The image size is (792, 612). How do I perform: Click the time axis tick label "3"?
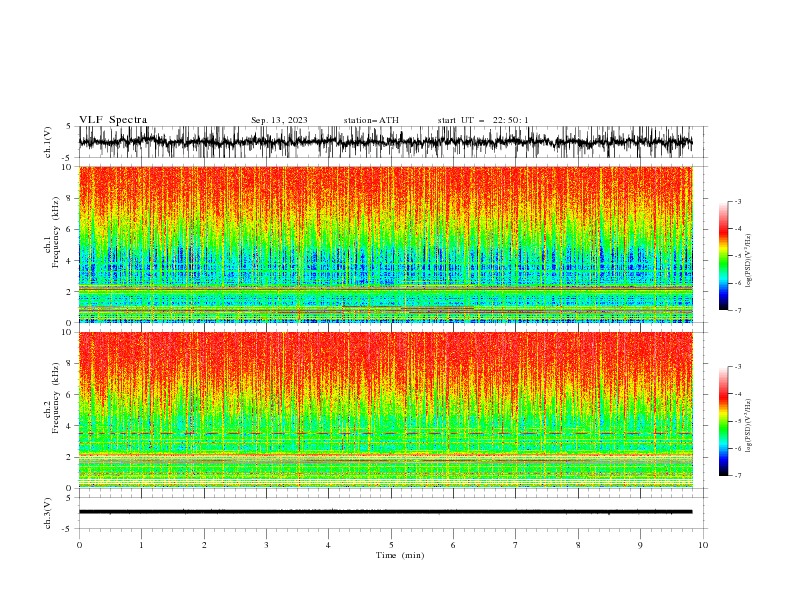click(x=266, y=545)
